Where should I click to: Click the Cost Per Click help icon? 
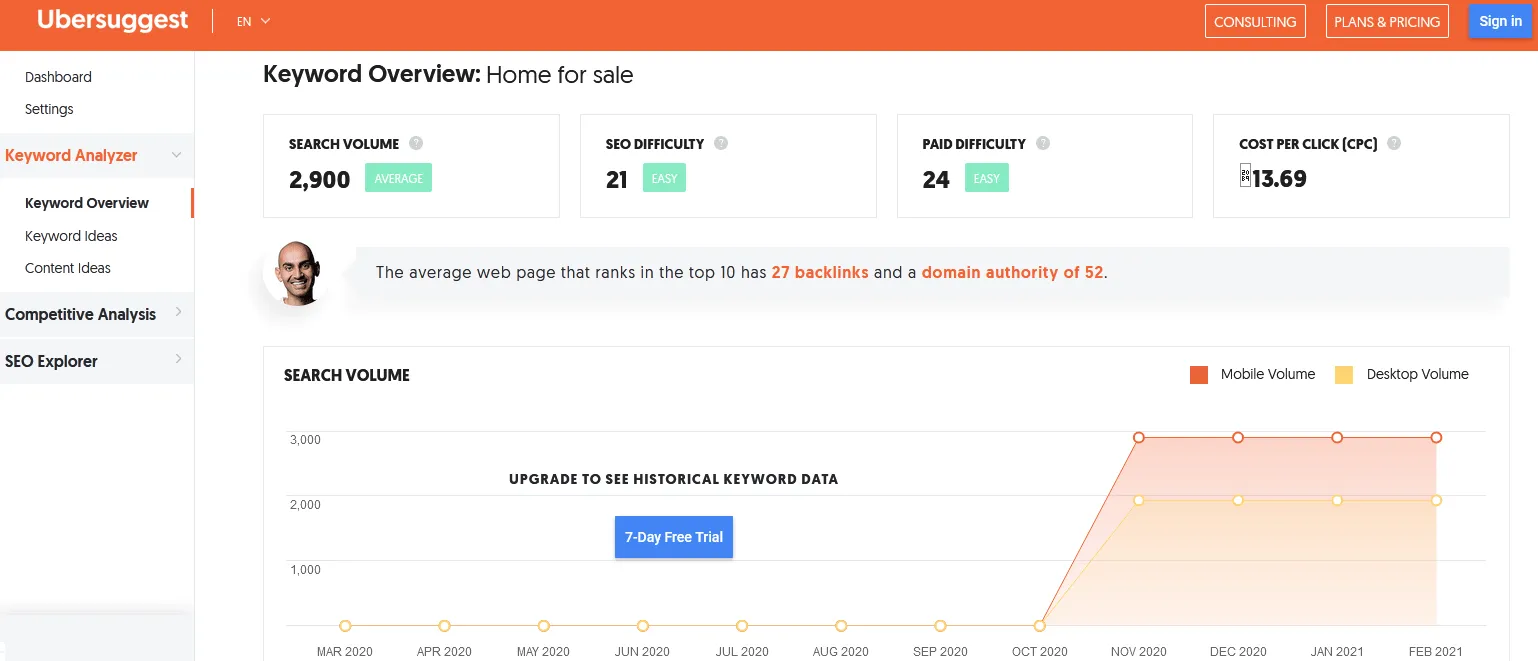[x=1394, y=143]
